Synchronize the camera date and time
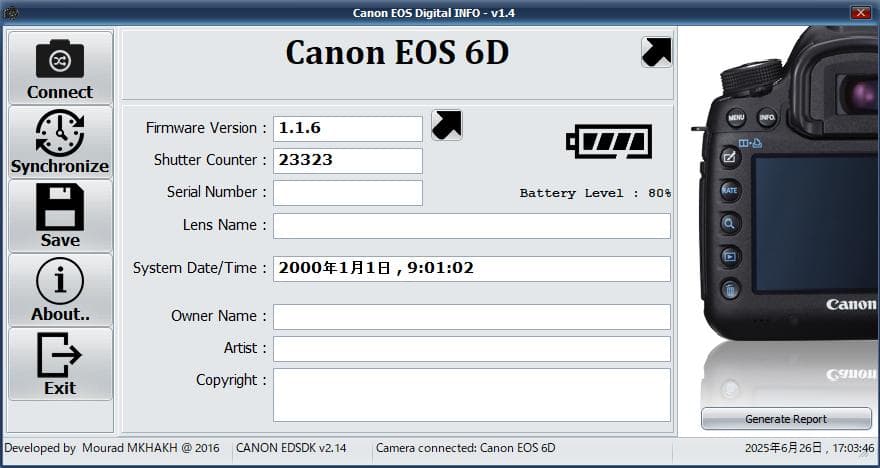The height and width of the screenshot is (468, 880). (x=60, y=142)
